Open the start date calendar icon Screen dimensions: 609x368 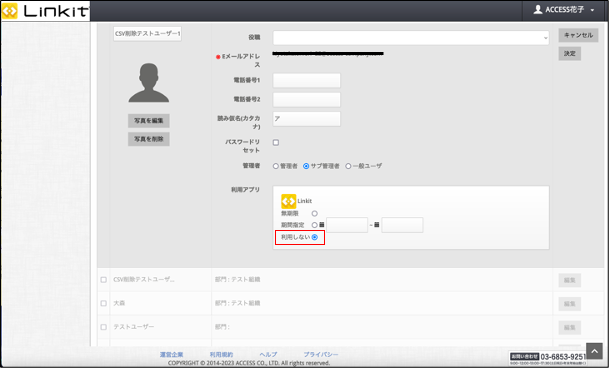click(322, 225)
